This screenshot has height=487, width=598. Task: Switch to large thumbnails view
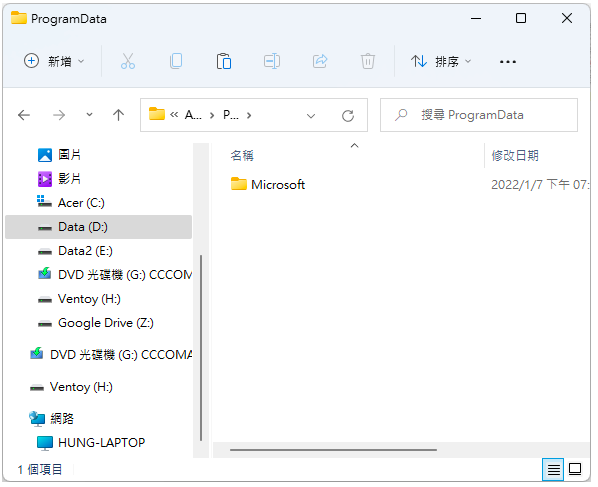tap(575, 469)
